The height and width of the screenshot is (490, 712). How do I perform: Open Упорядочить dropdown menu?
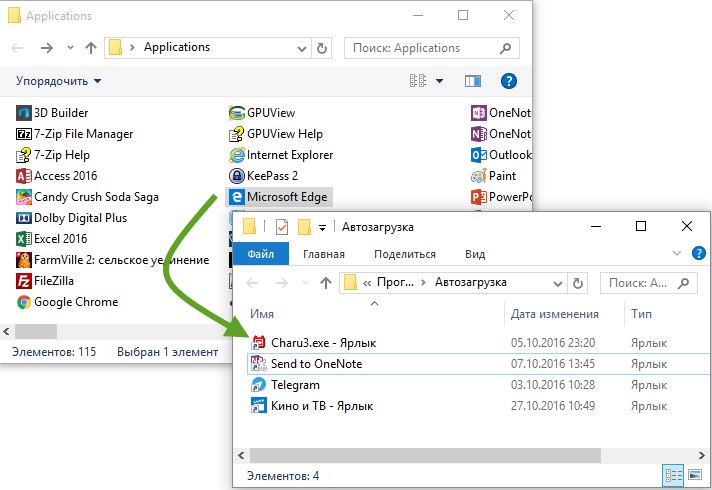59,81
